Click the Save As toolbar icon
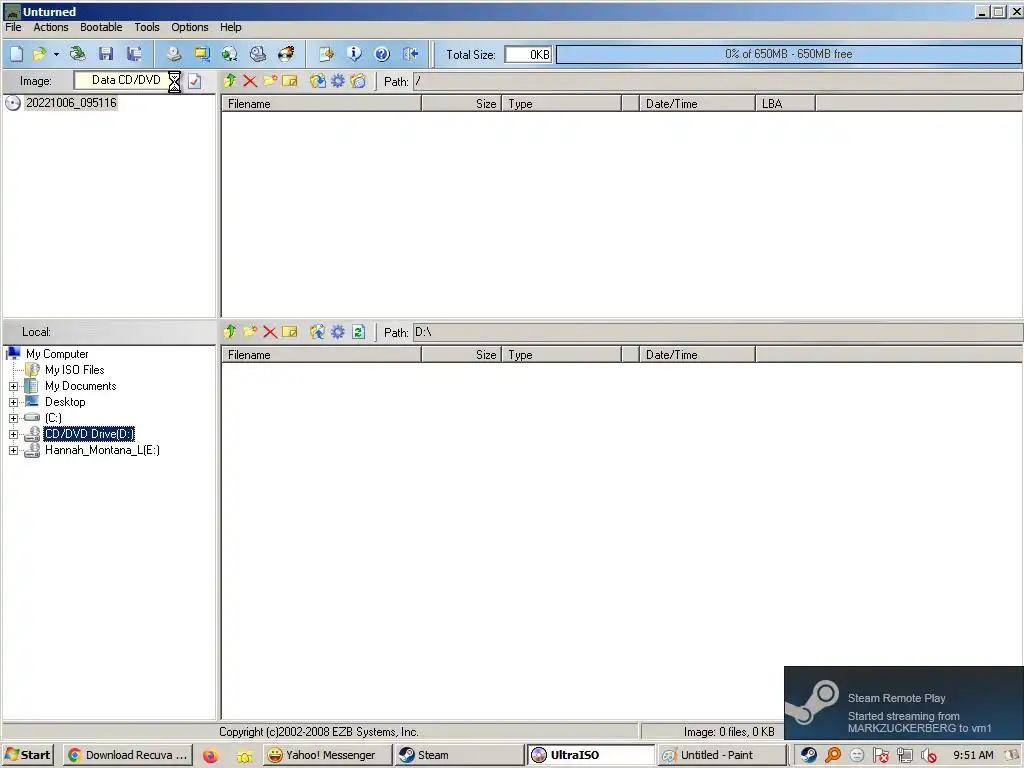This screenshot has width=1024, height=768. click(134, 54)
